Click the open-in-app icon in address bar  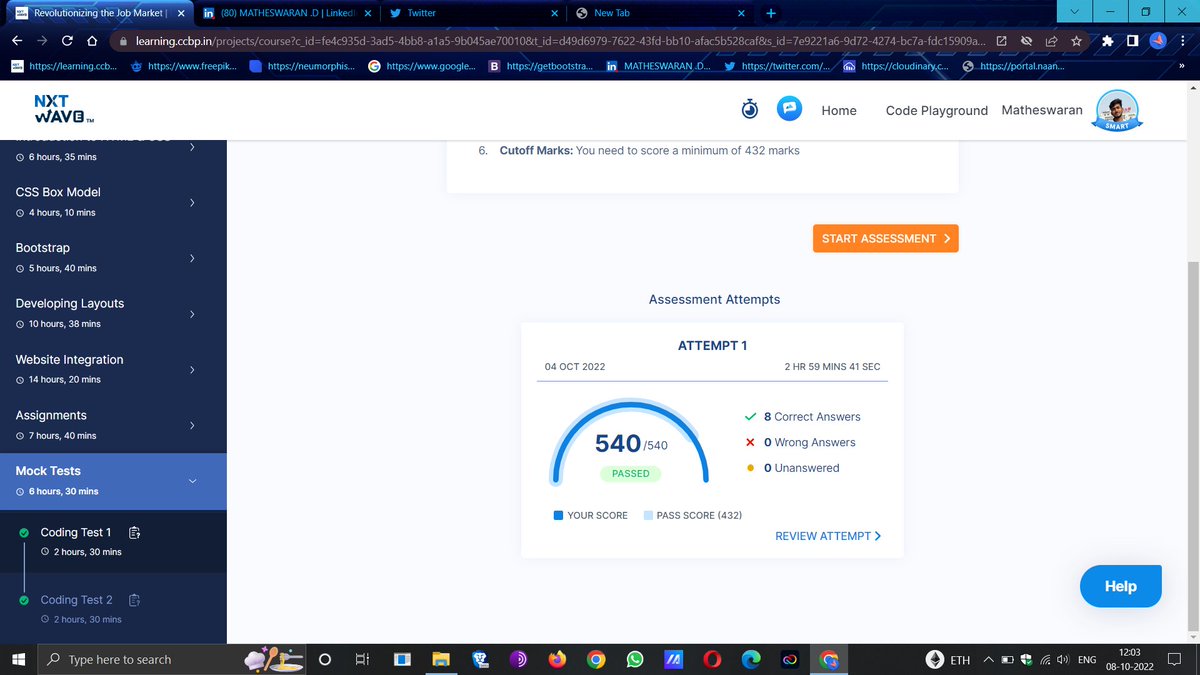[x=1001, y=41]
